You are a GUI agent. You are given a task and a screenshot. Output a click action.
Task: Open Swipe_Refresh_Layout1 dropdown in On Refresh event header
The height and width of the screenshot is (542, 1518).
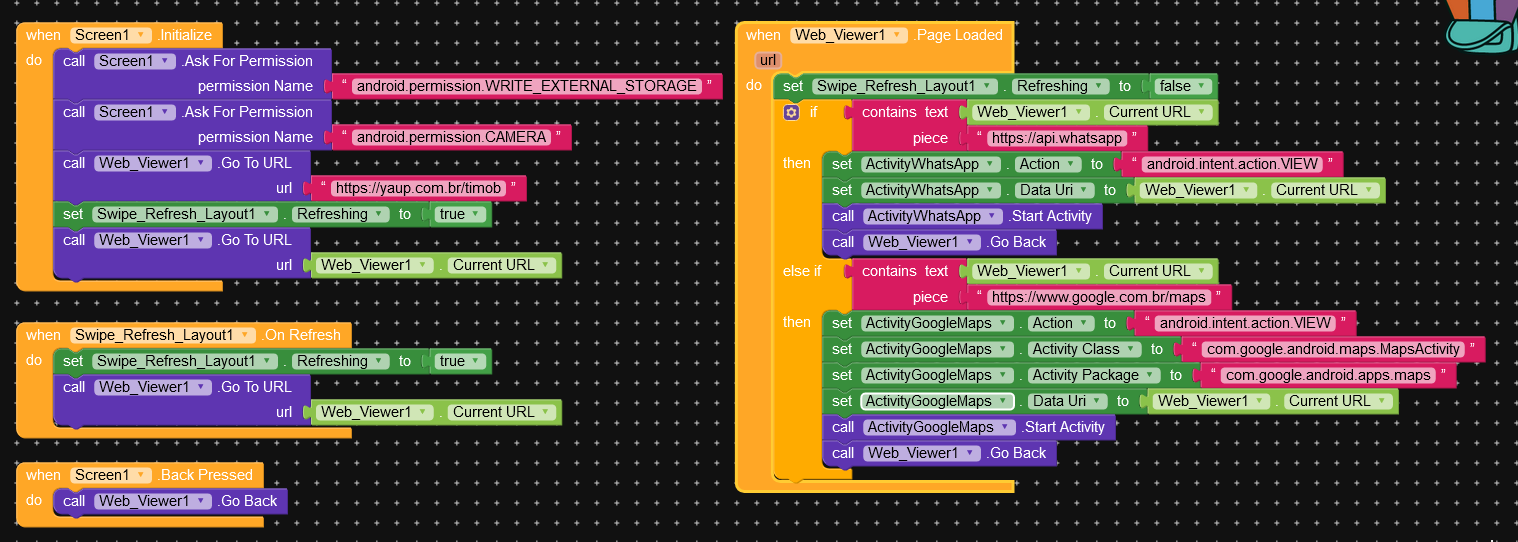tap(163, 335)
